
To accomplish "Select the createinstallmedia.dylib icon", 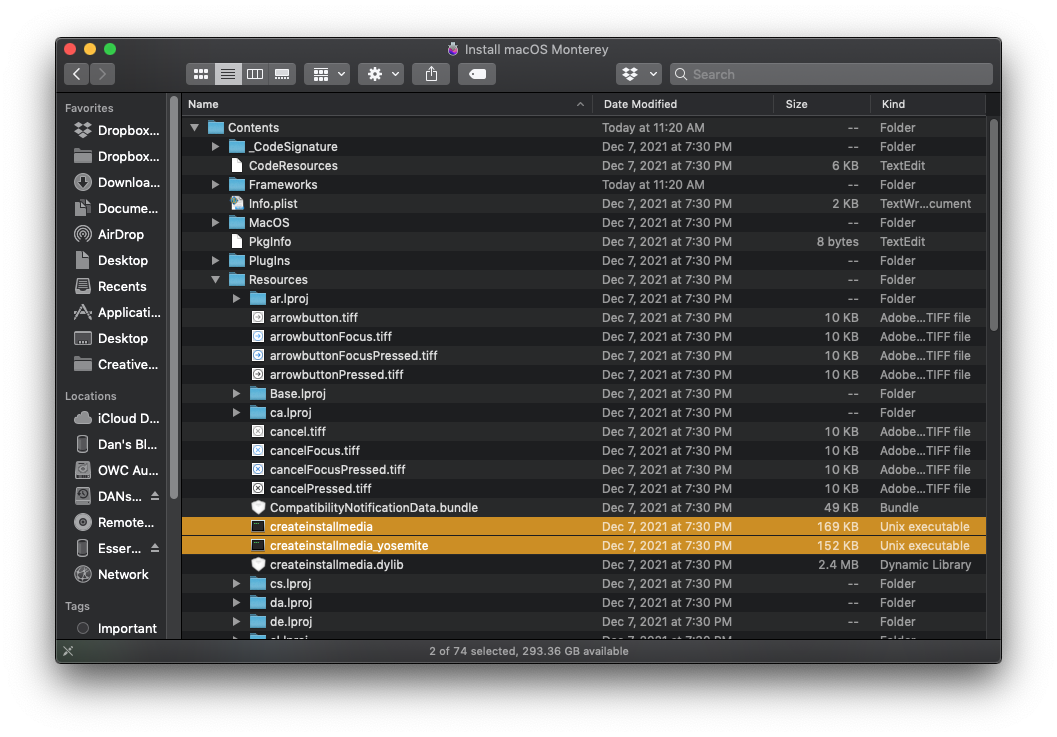I will click(258, 564).
